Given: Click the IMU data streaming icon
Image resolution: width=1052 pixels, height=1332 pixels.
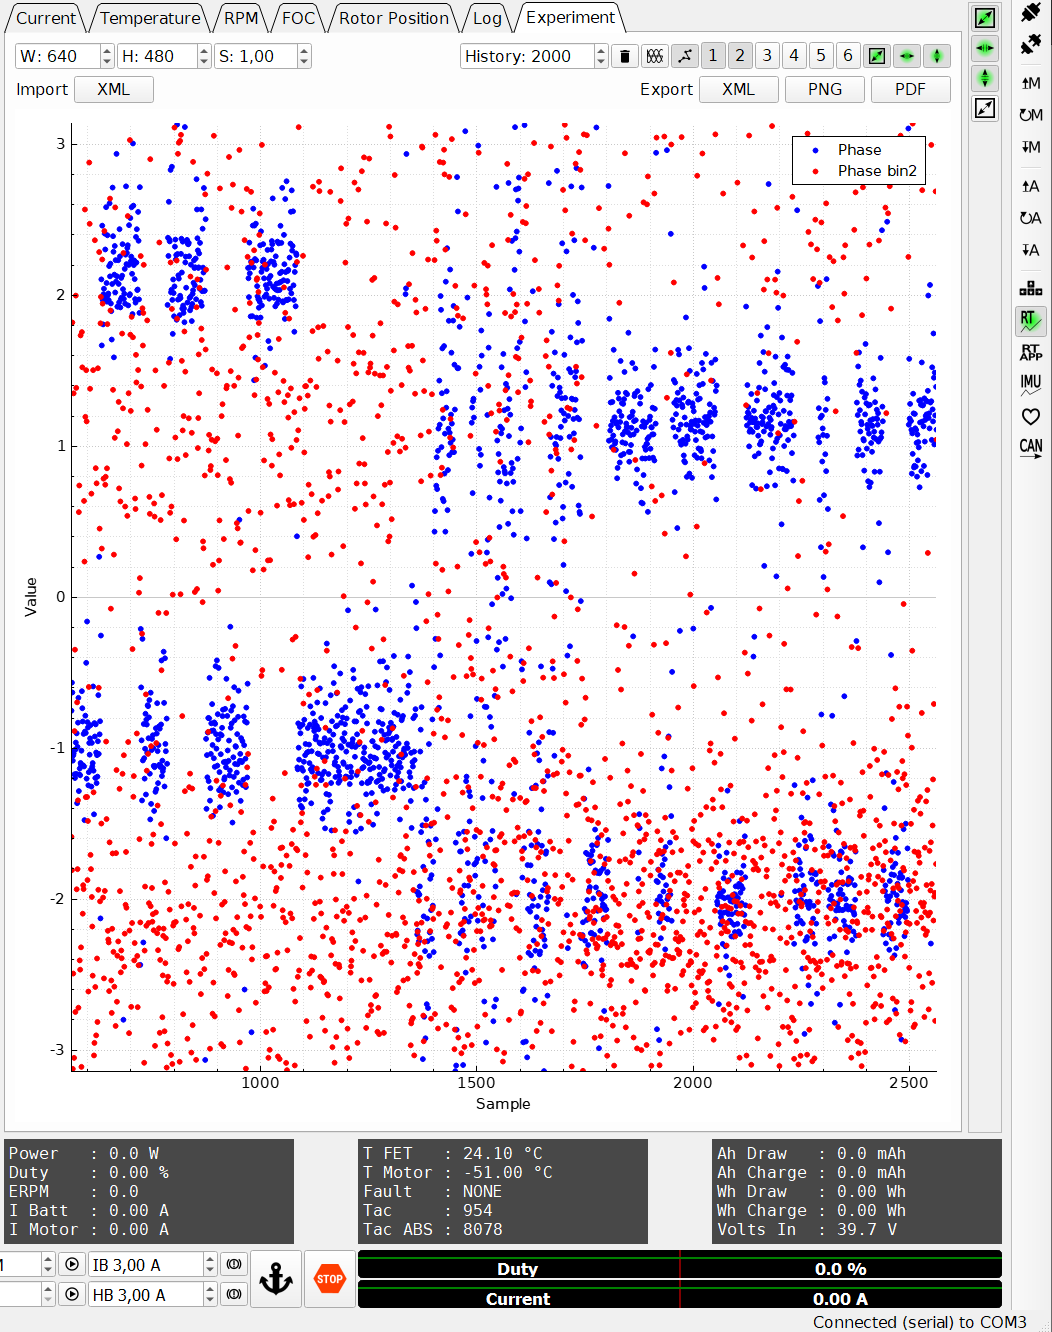Looking at the screenshot, I should coord(1030,384).
